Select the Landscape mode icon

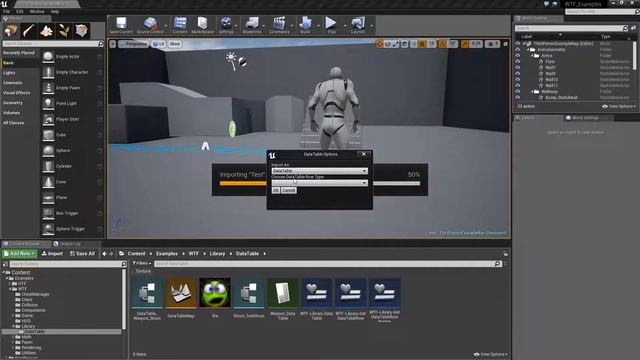[x=46, y=31]
